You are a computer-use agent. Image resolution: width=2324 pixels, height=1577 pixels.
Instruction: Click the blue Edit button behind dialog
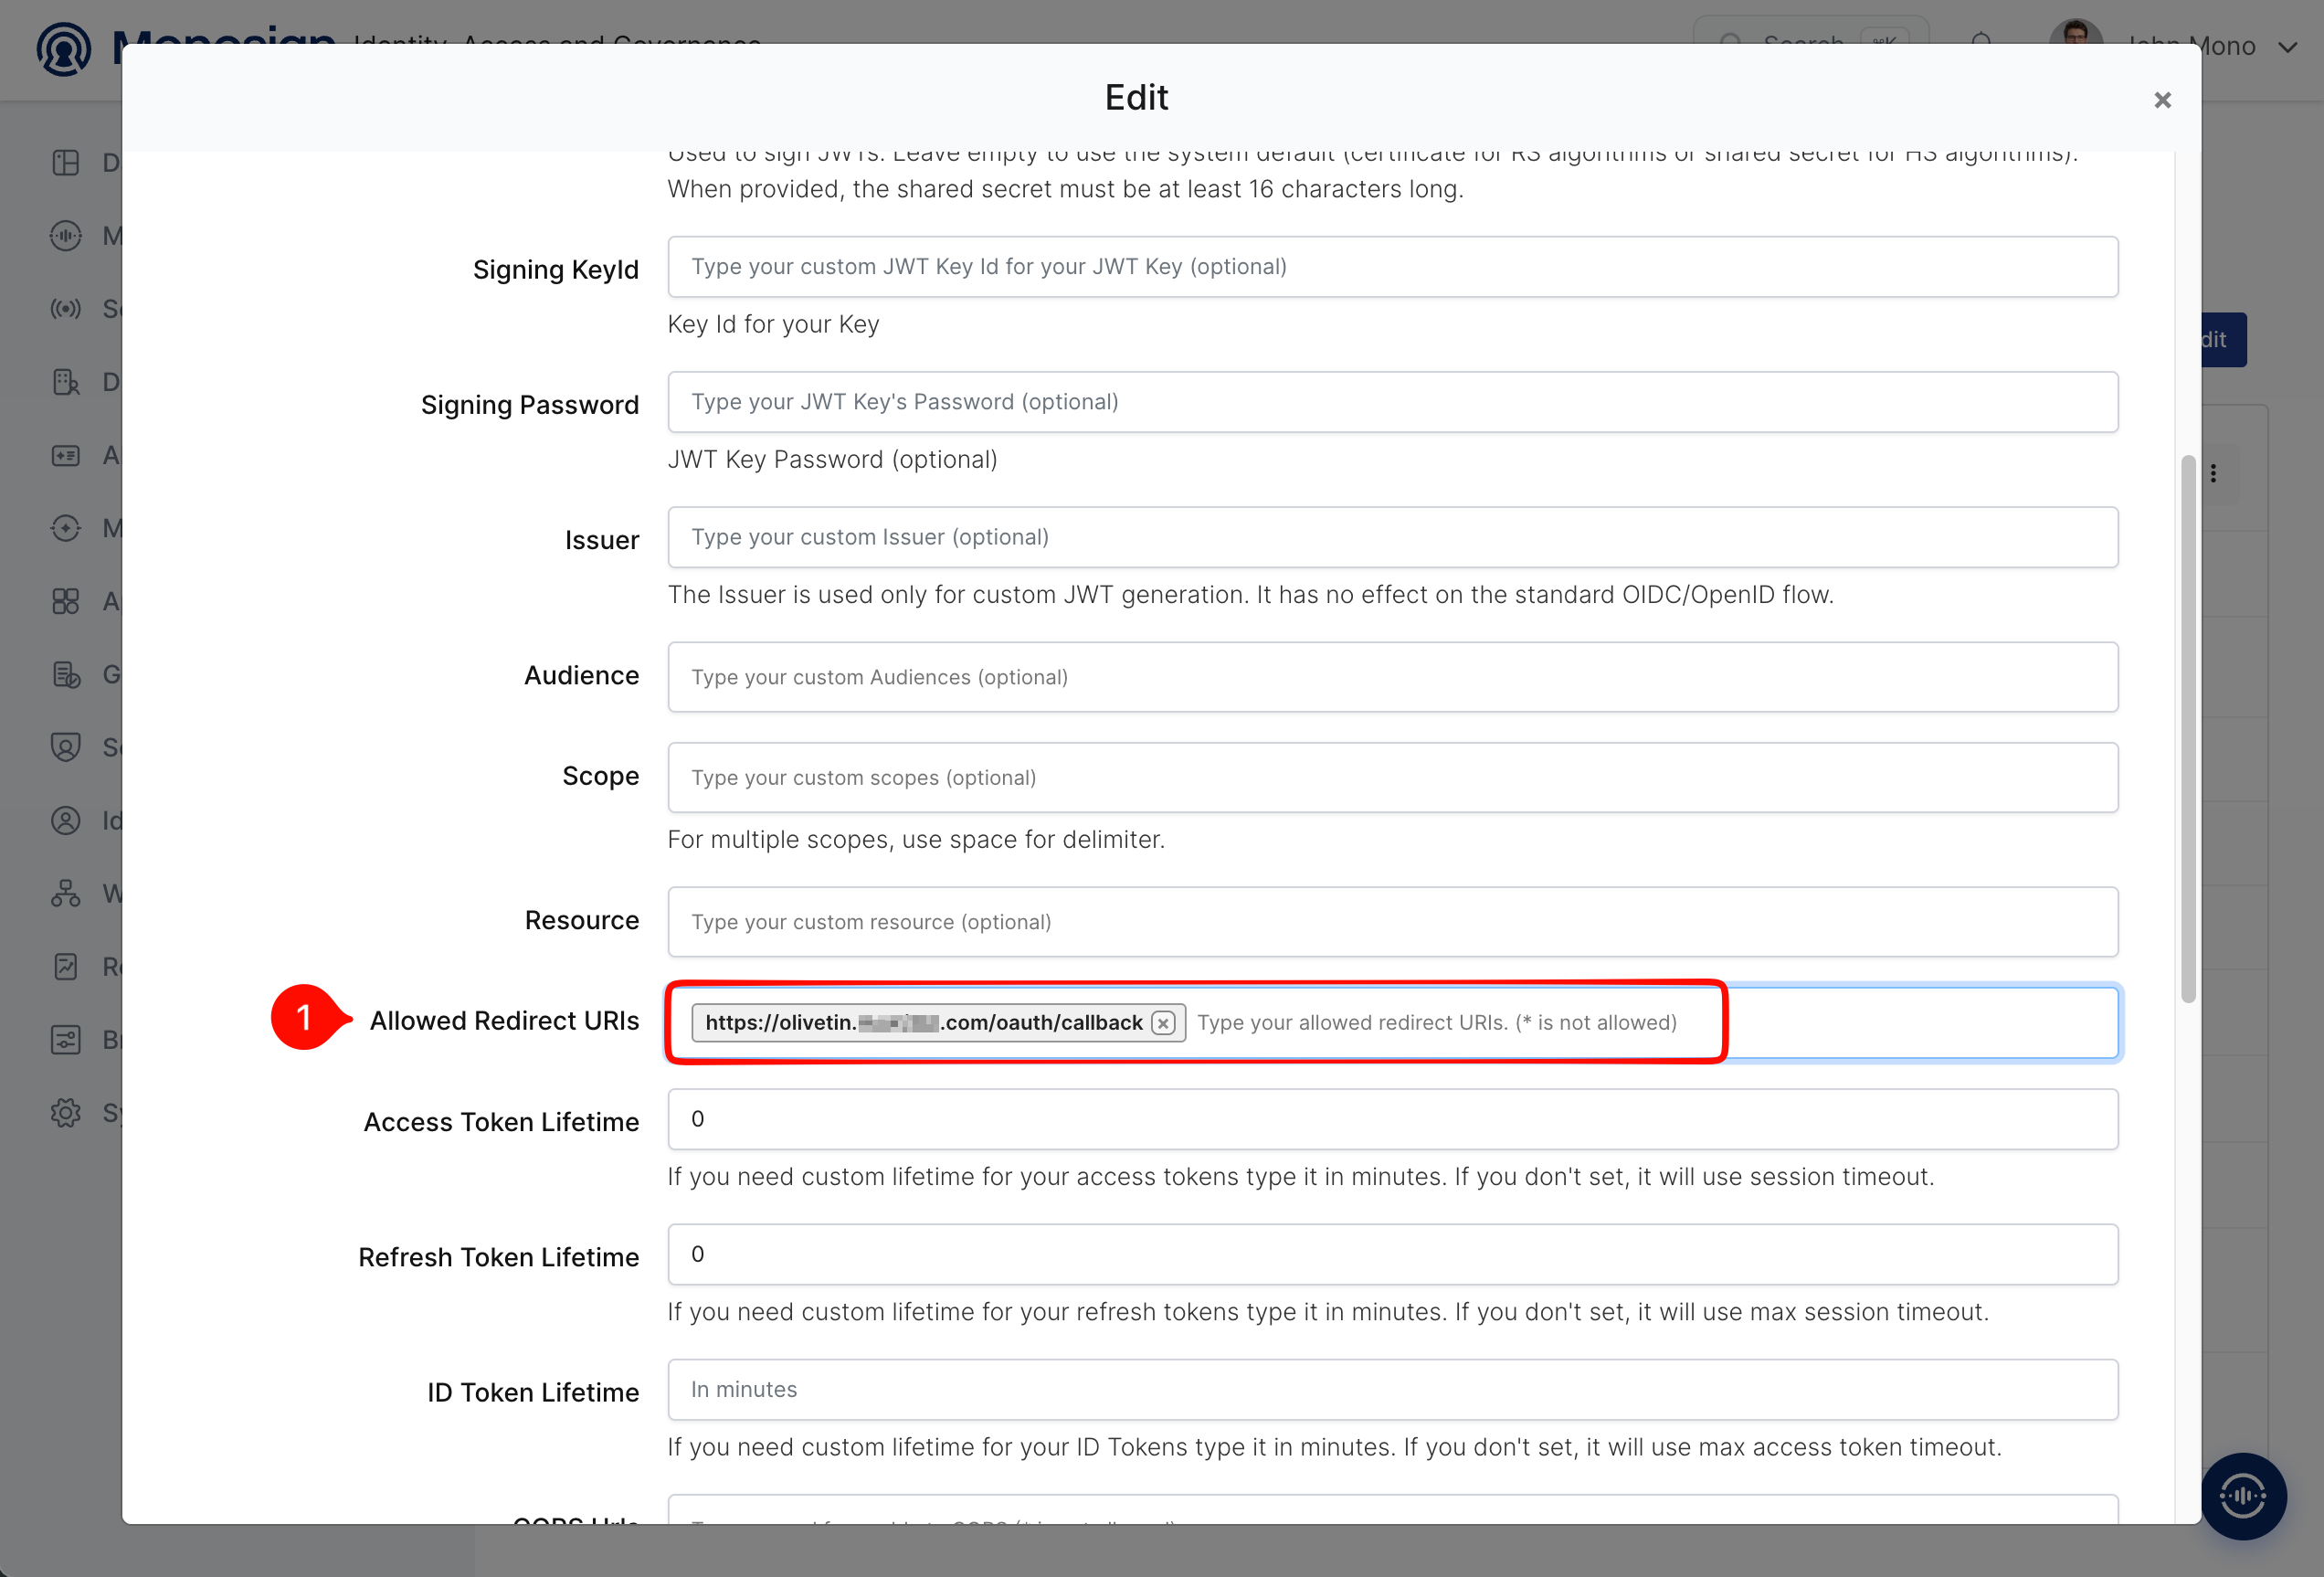pos(2224,340)
